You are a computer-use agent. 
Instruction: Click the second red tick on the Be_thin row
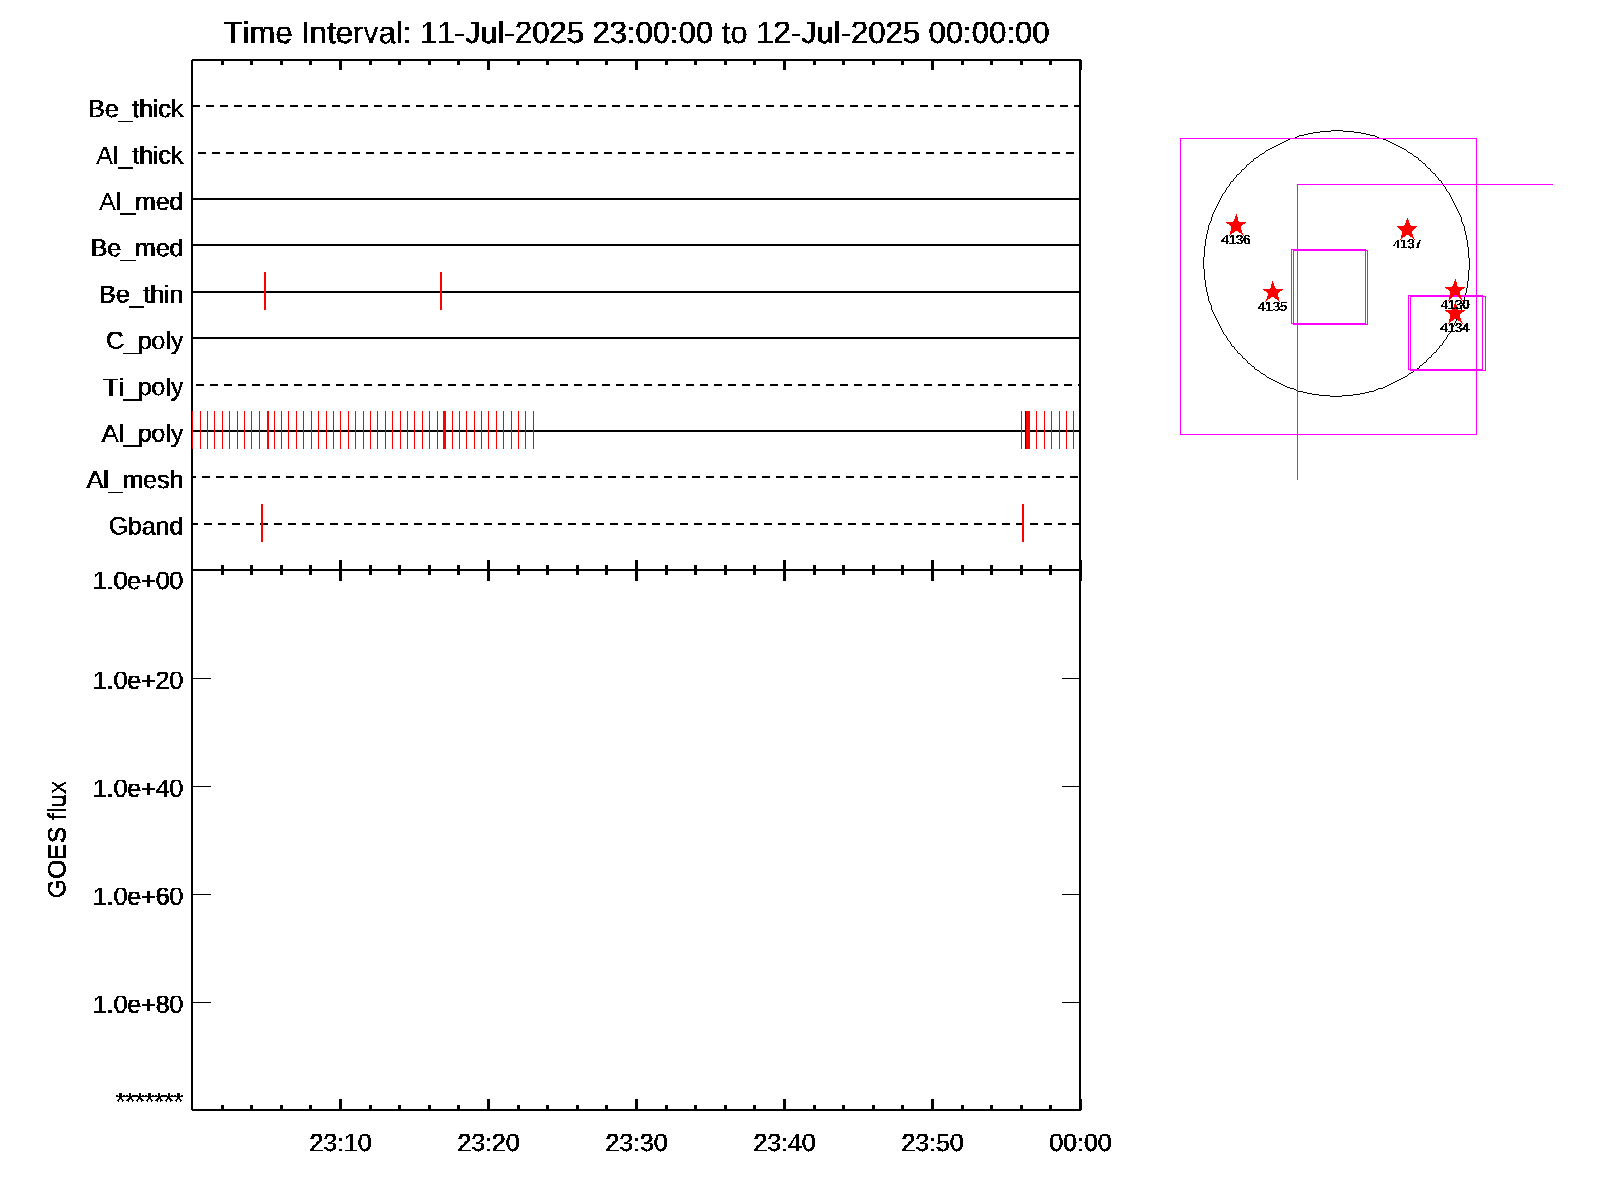point(441,291)
